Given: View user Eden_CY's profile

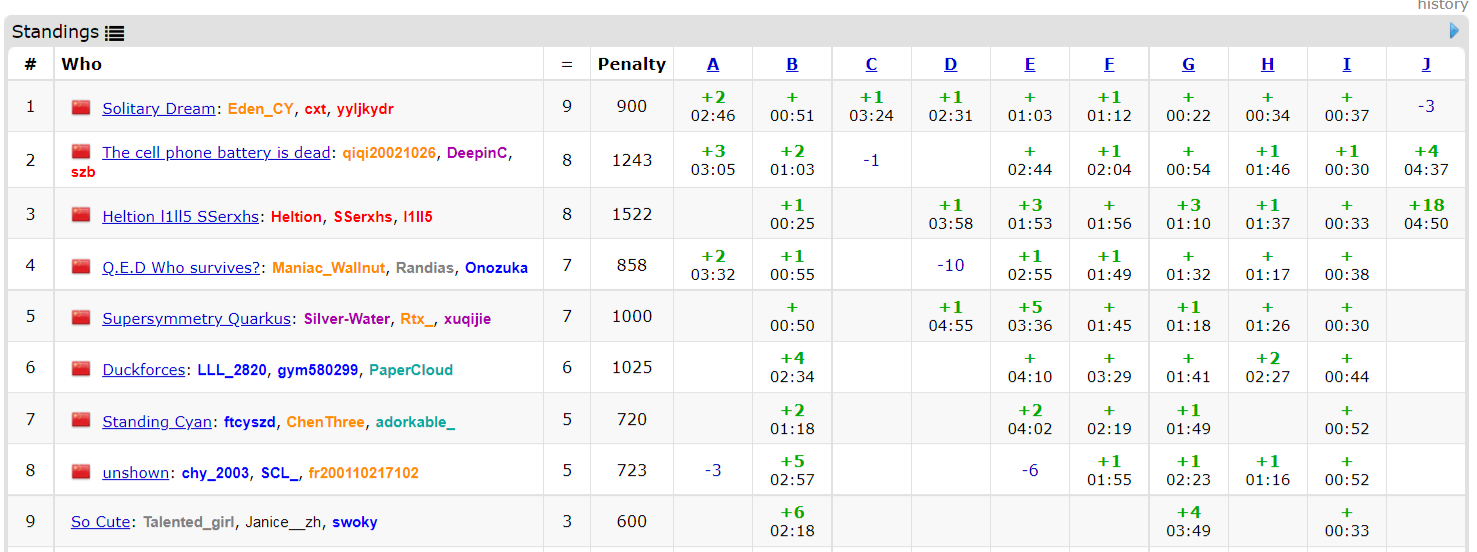Looking at the screenshot, I should 261,108.
